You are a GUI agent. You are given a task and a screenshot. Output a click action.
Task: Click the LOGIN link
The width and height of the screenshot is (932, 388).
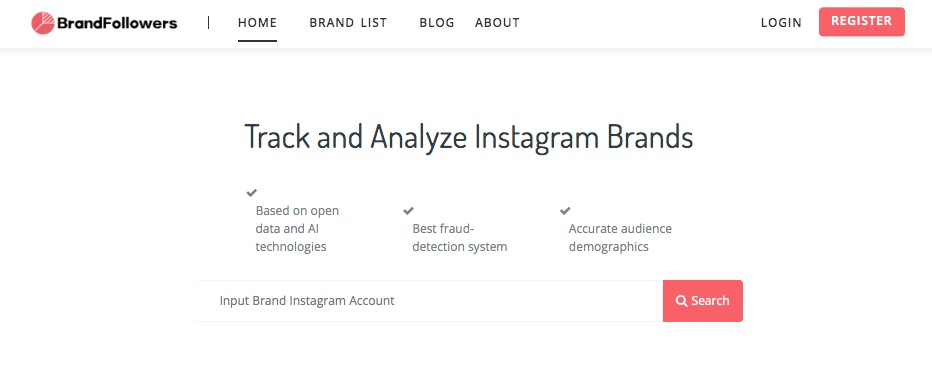781,23
